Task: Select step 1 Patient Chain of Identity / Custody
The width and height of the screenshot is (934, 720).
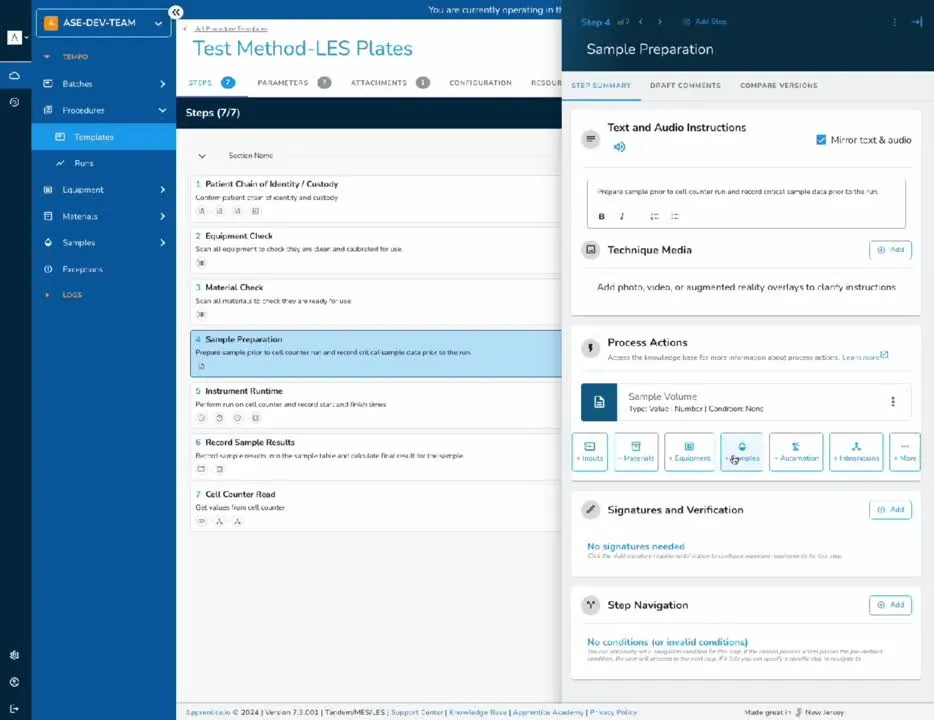Action: 376,198
